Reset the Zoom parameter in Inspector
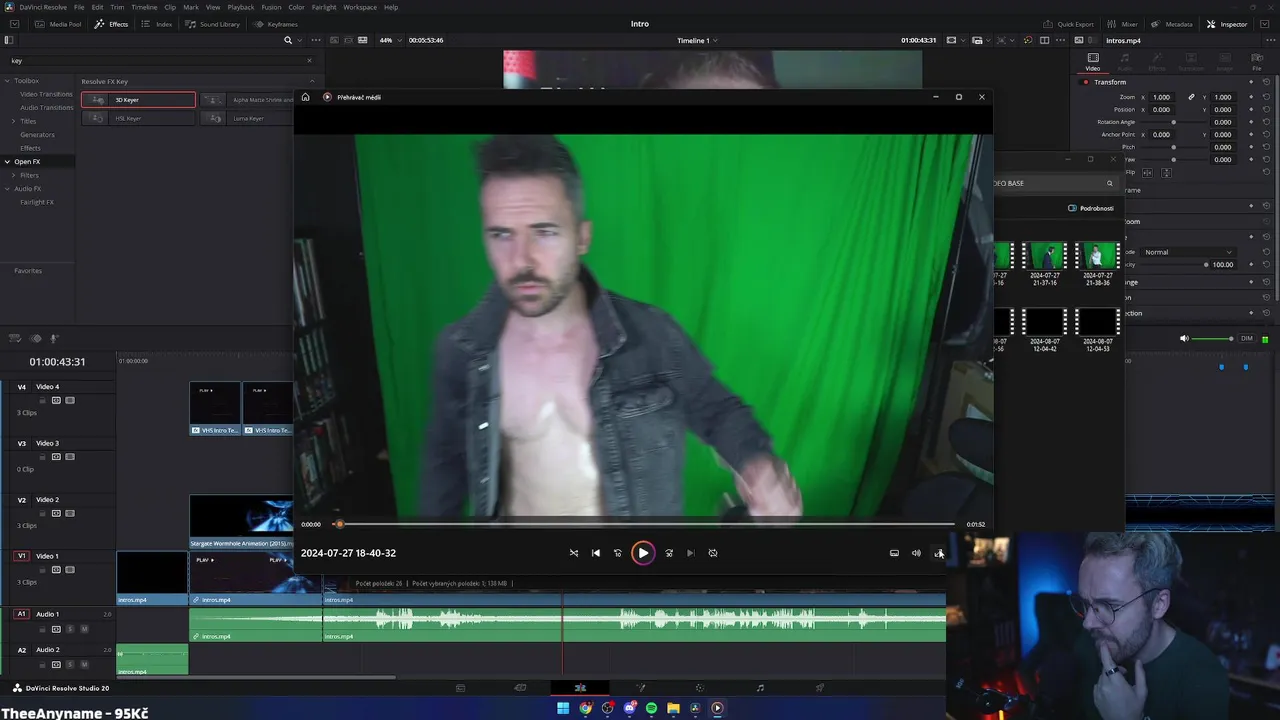 click(x=1266, y=97)
